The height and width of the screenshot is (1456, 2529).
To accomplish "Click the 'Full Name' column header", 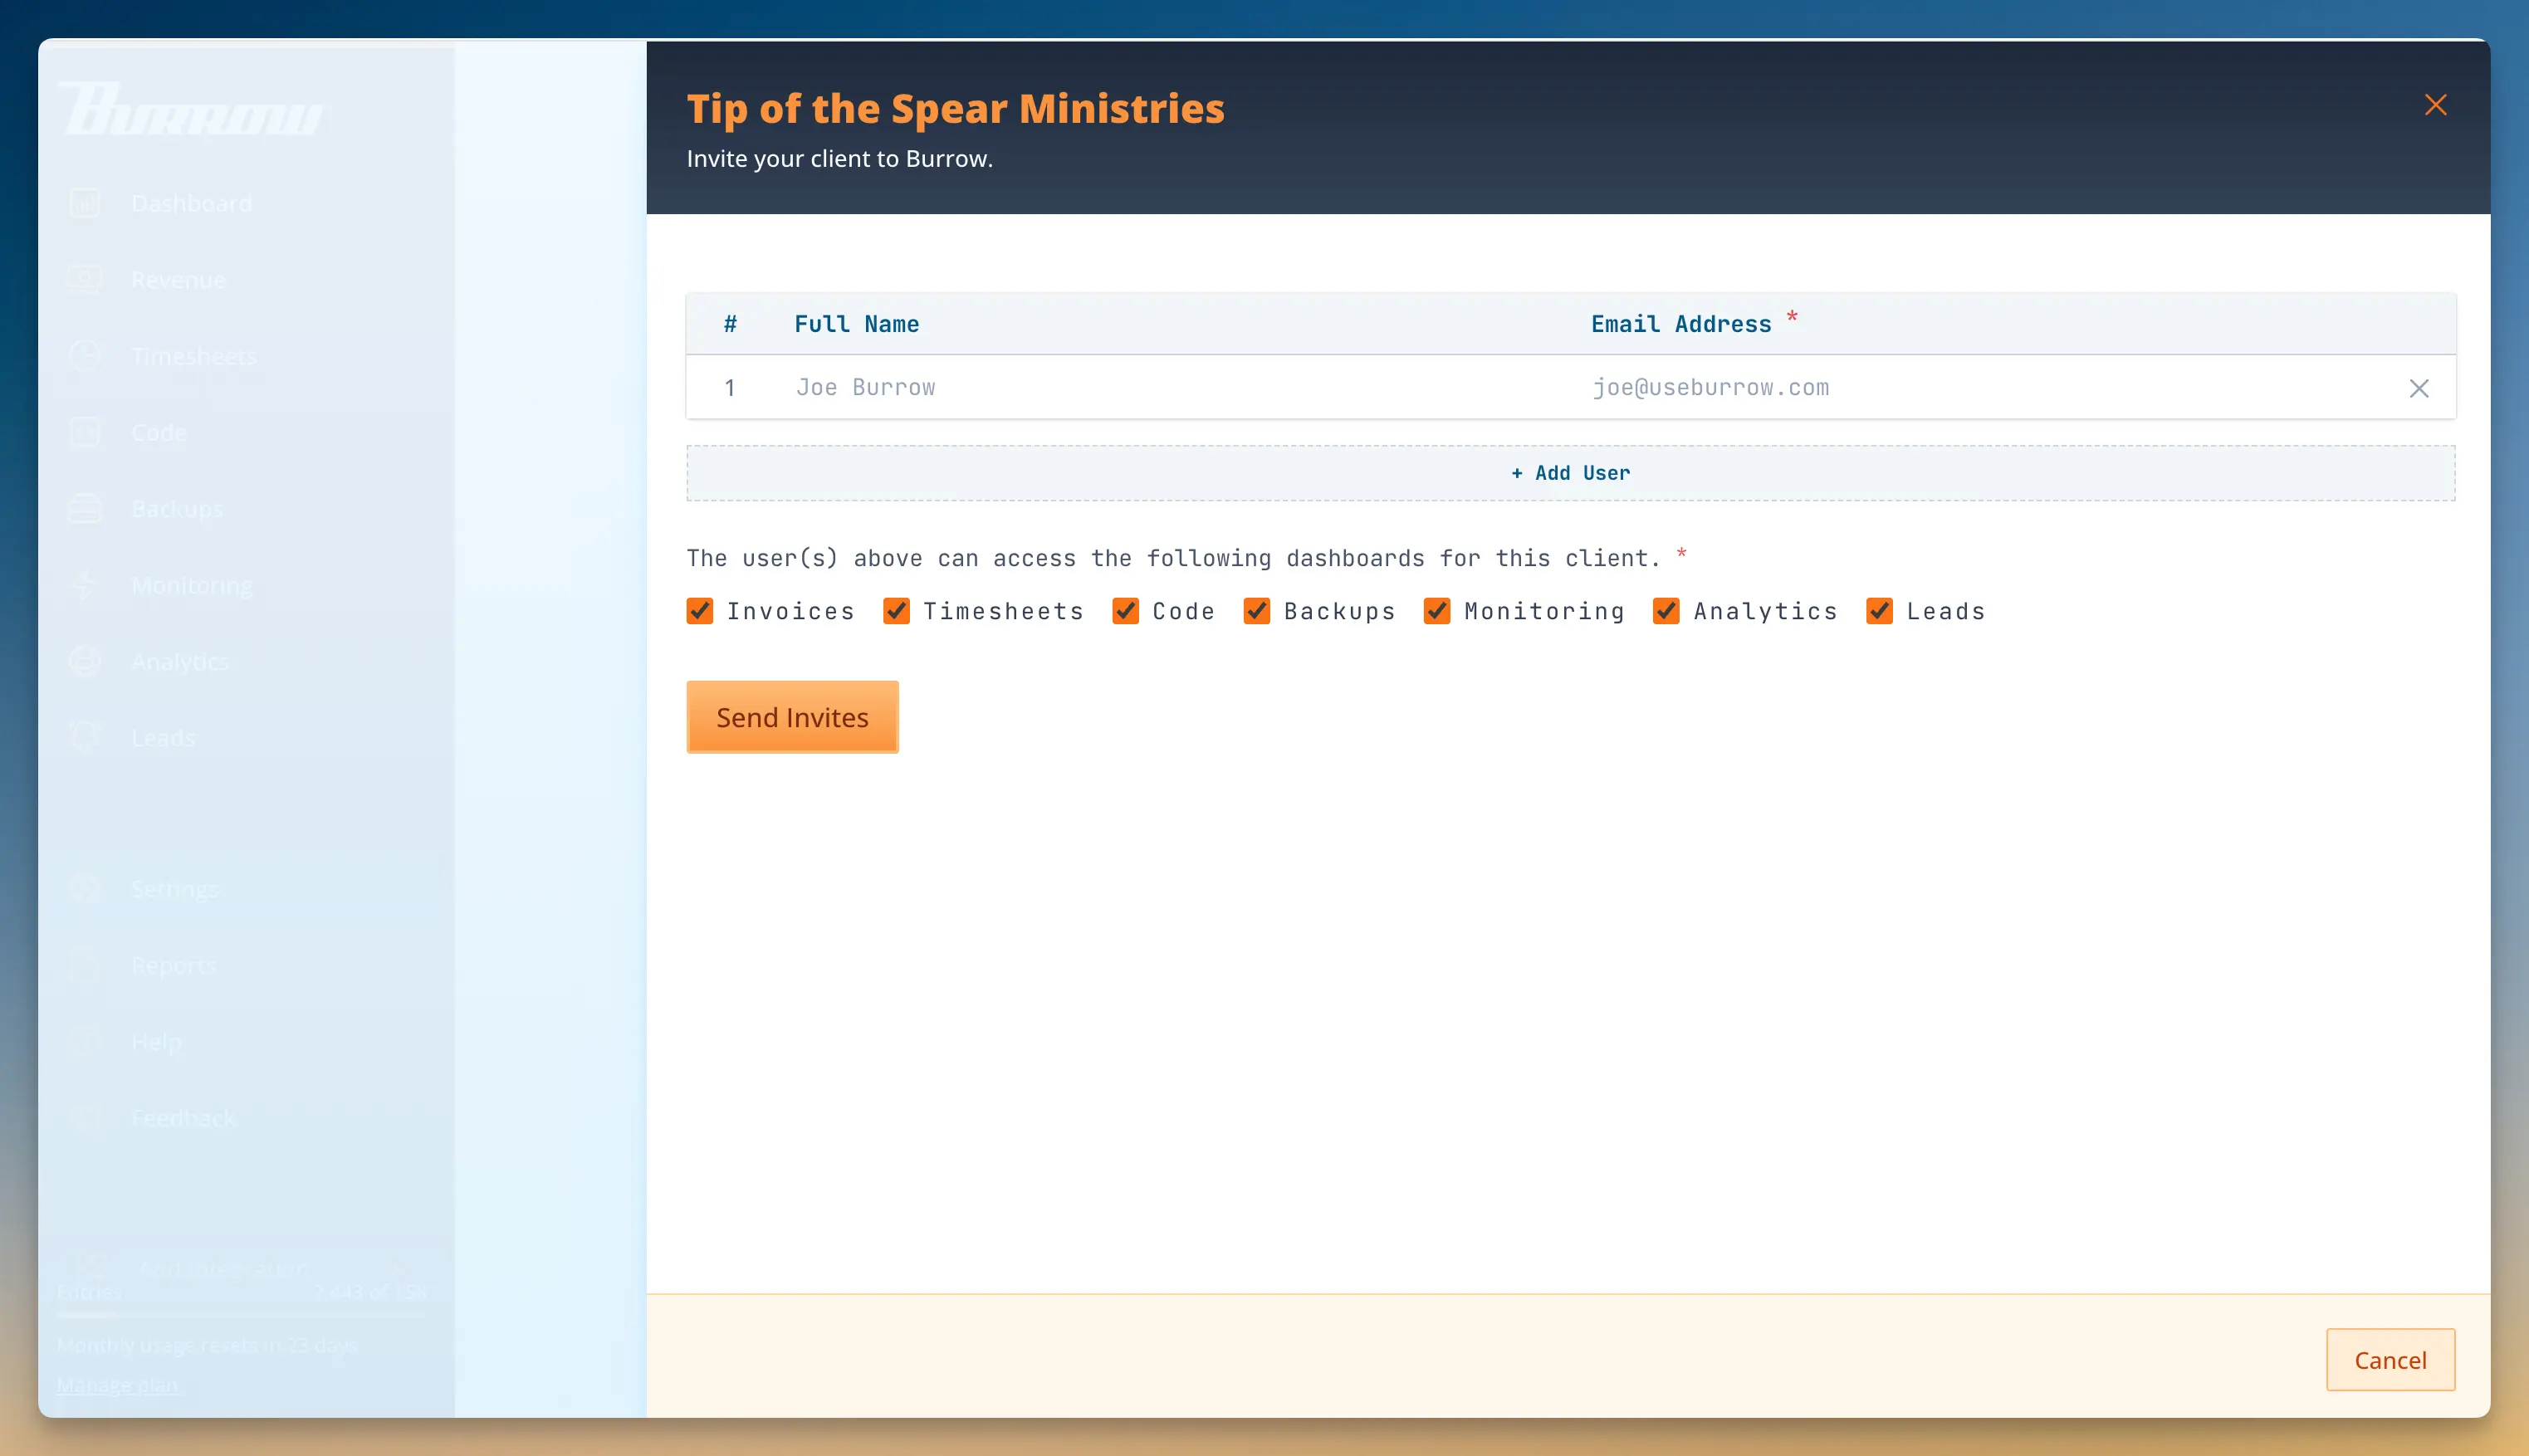I will 857,324.
